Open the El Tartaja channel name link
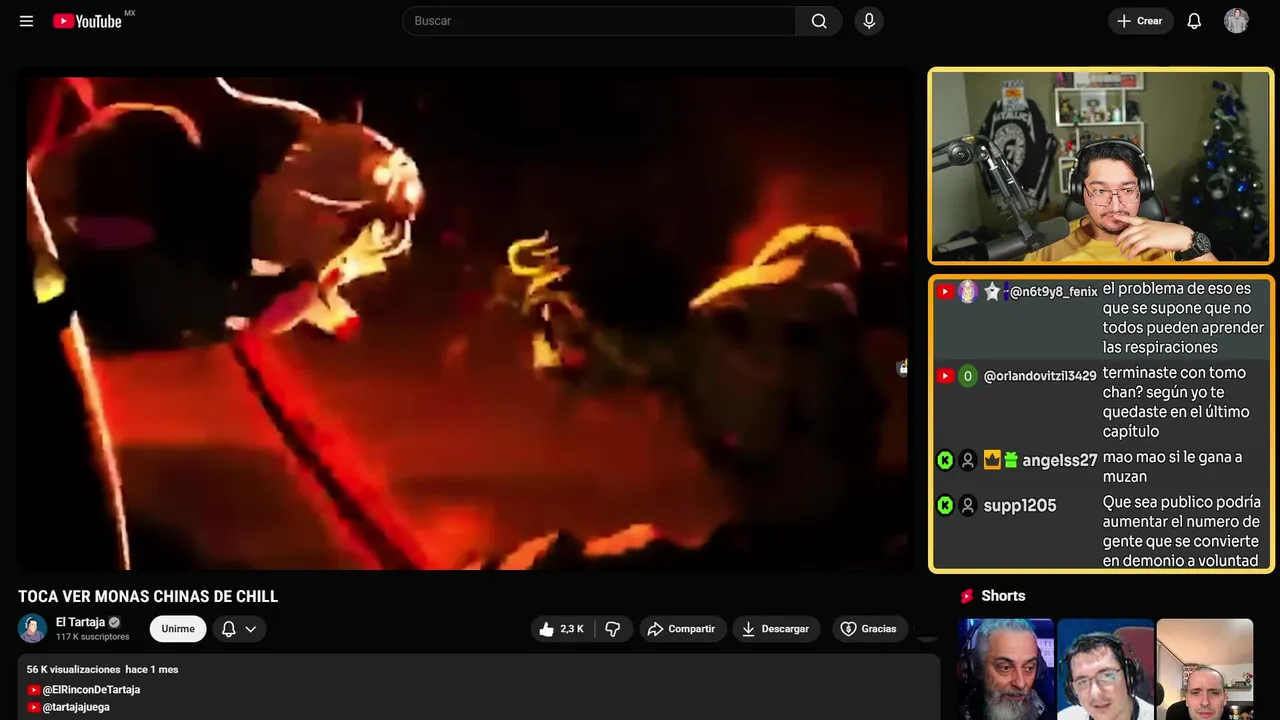The image size is (1280, 720). click(x=80, y=622)
